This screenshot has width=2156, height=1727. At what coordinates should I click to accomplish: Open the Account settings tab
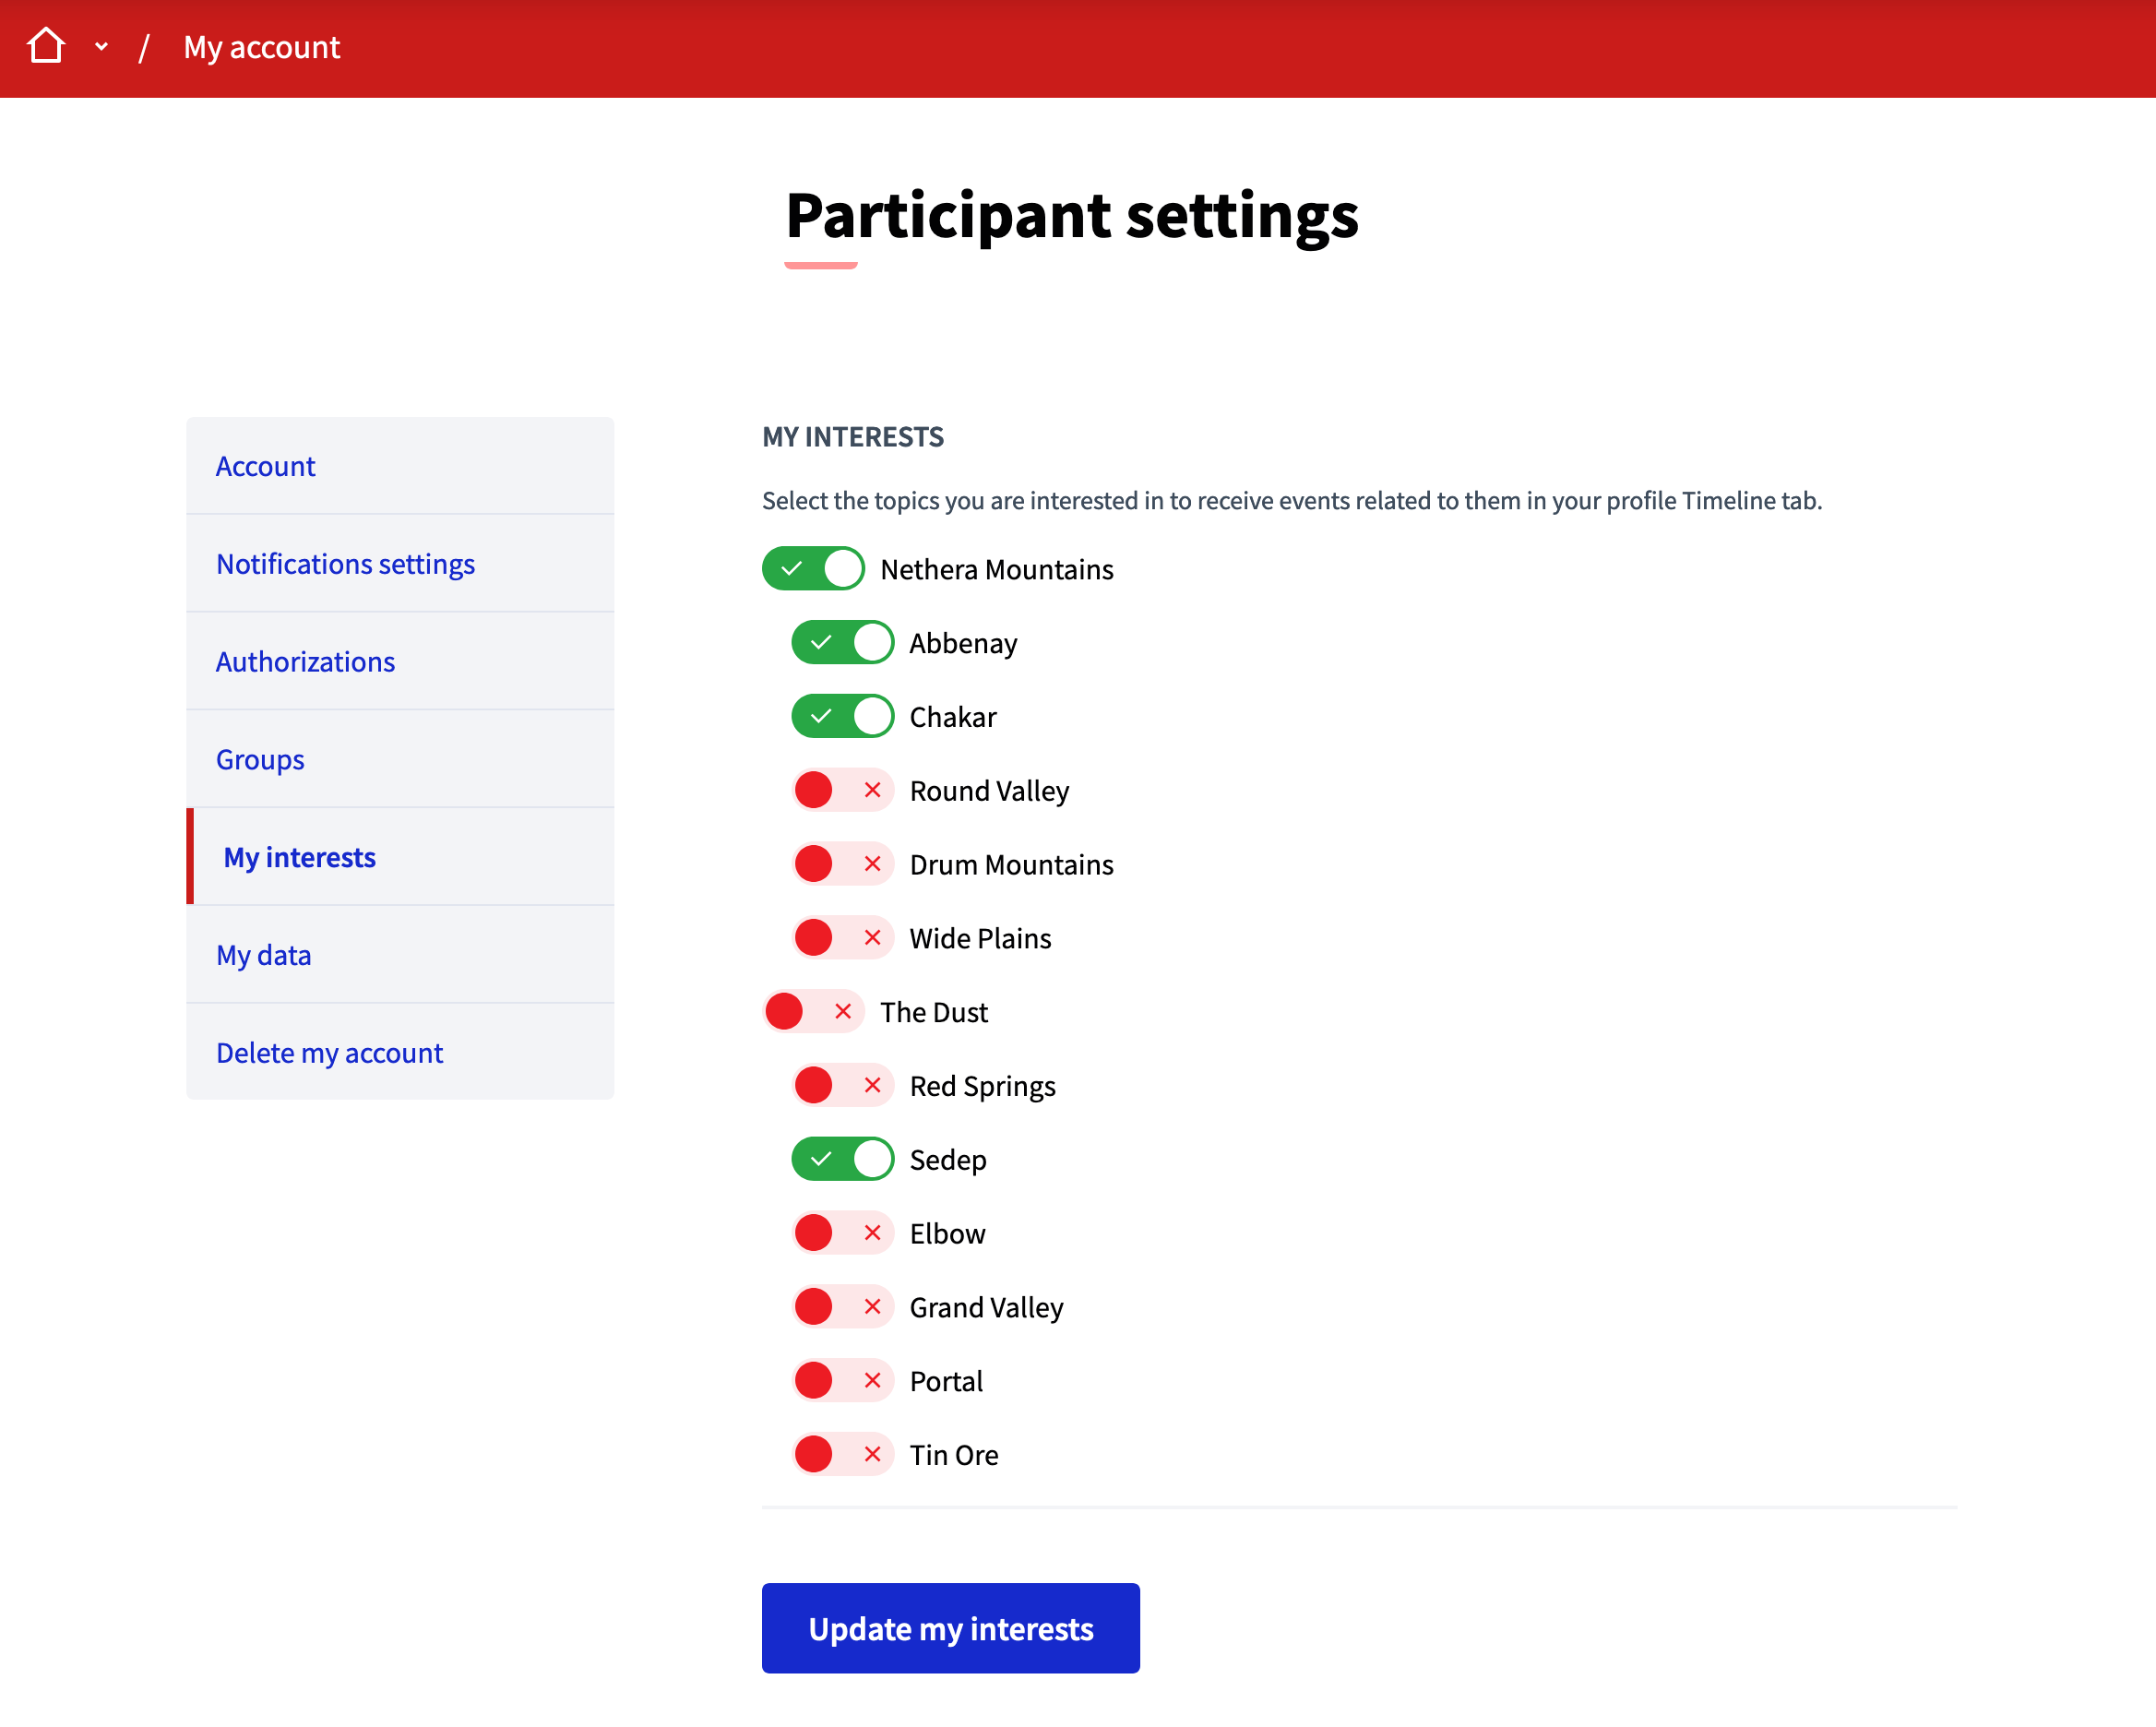pyautogui.click(x=265, y=466)
